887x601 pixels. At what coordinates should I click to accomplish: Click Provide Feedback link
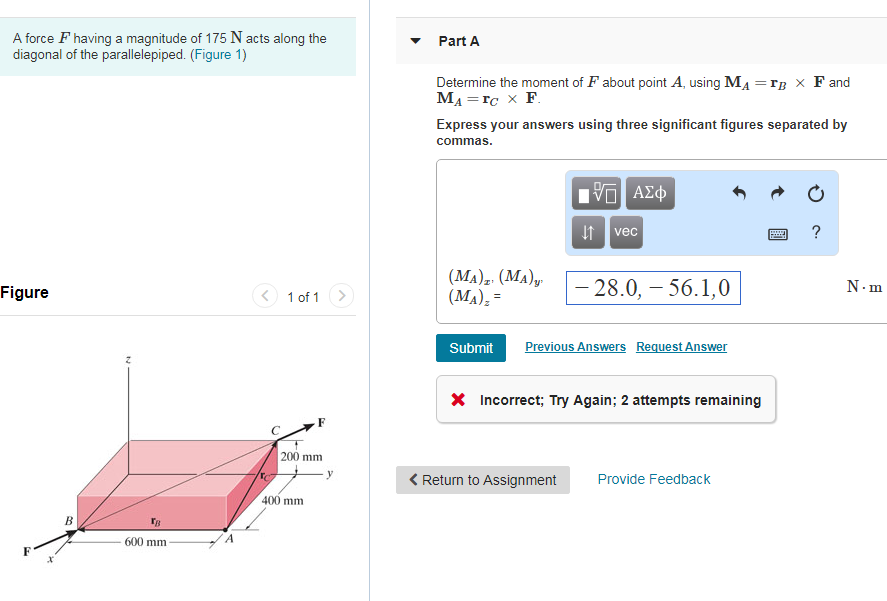tap(653, 478)
